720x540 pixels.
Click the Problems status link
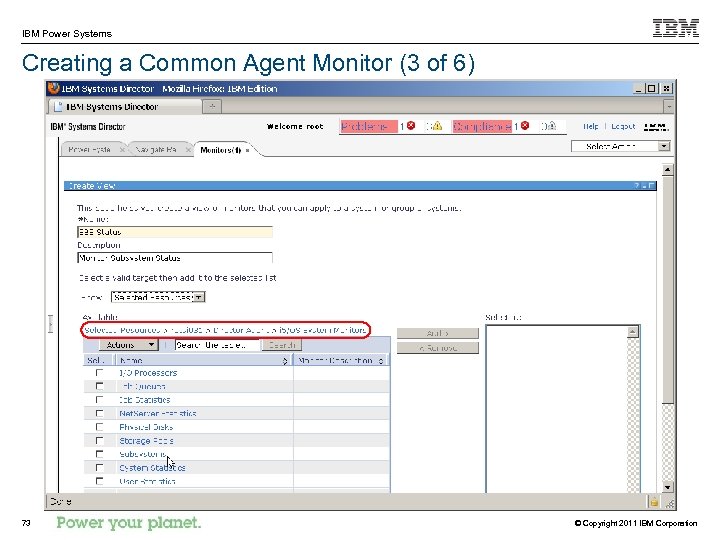(364, 126)
